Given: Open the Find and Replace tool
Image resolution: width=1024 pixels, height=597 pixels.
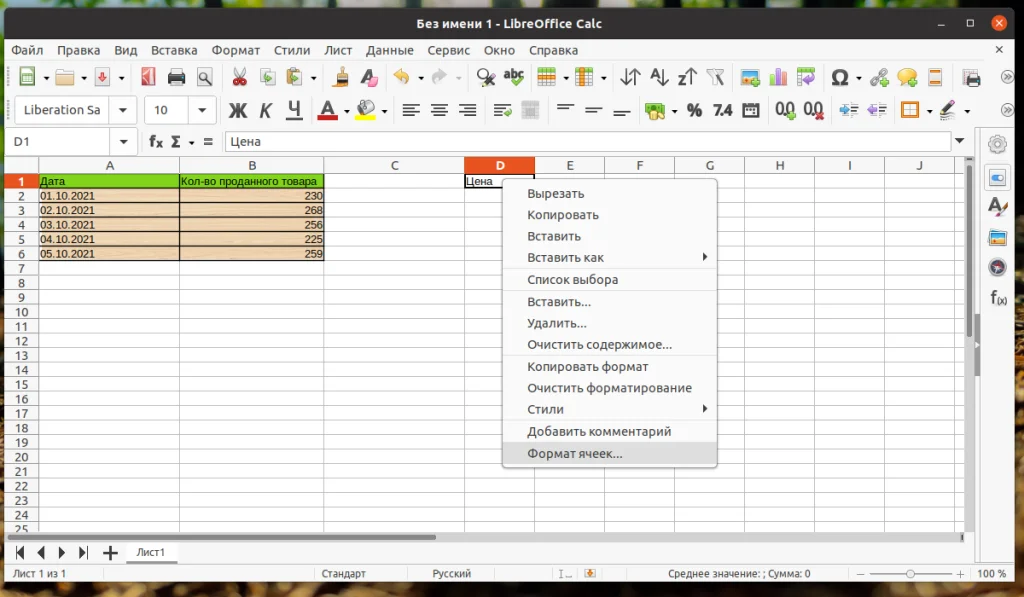Looking at the screenshot, I should point(484,77).
